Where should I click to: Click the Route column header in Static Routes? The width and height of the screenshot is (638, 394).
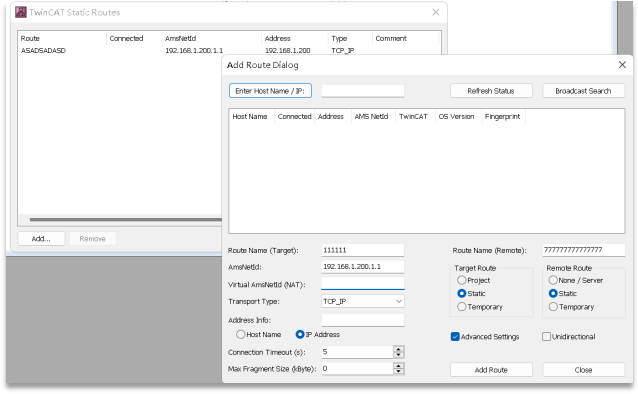(x=62, y=38)
